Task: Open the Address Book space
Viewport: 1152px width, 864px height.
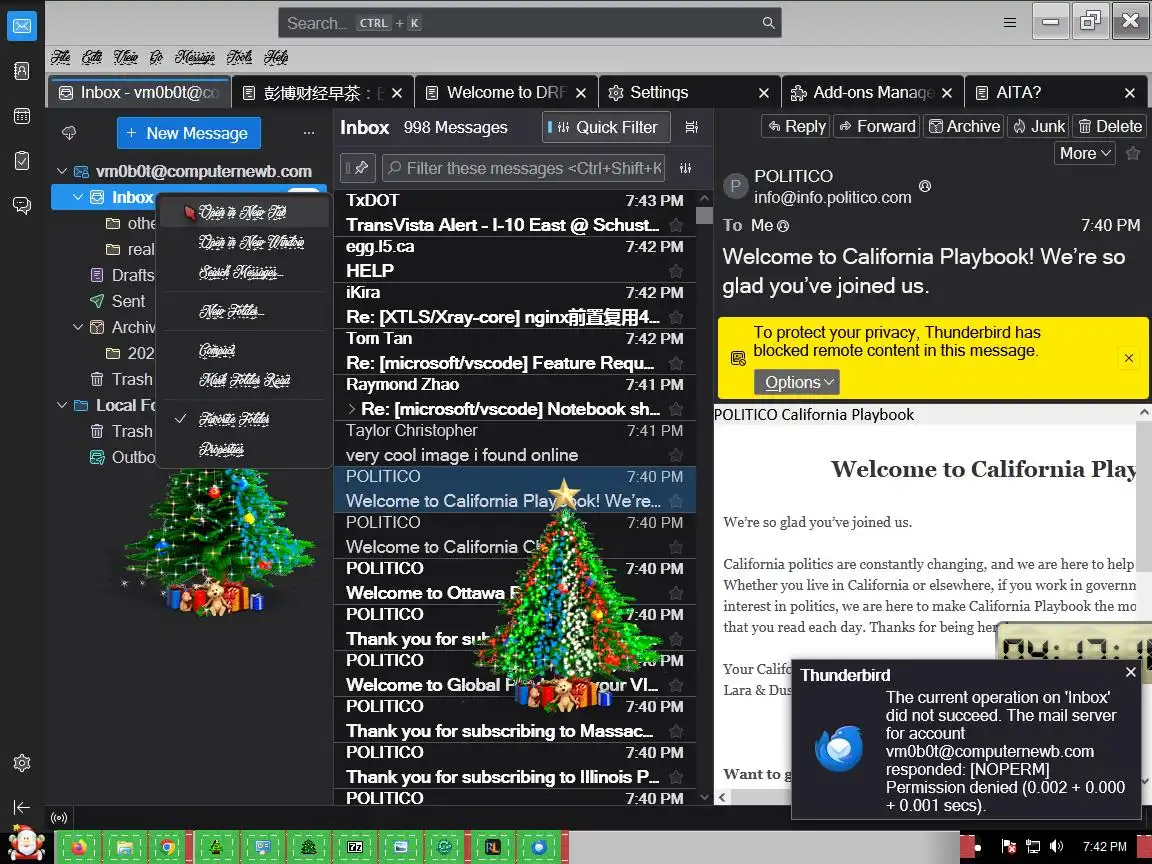Action: pyautogui.click(x=22, y=71)
